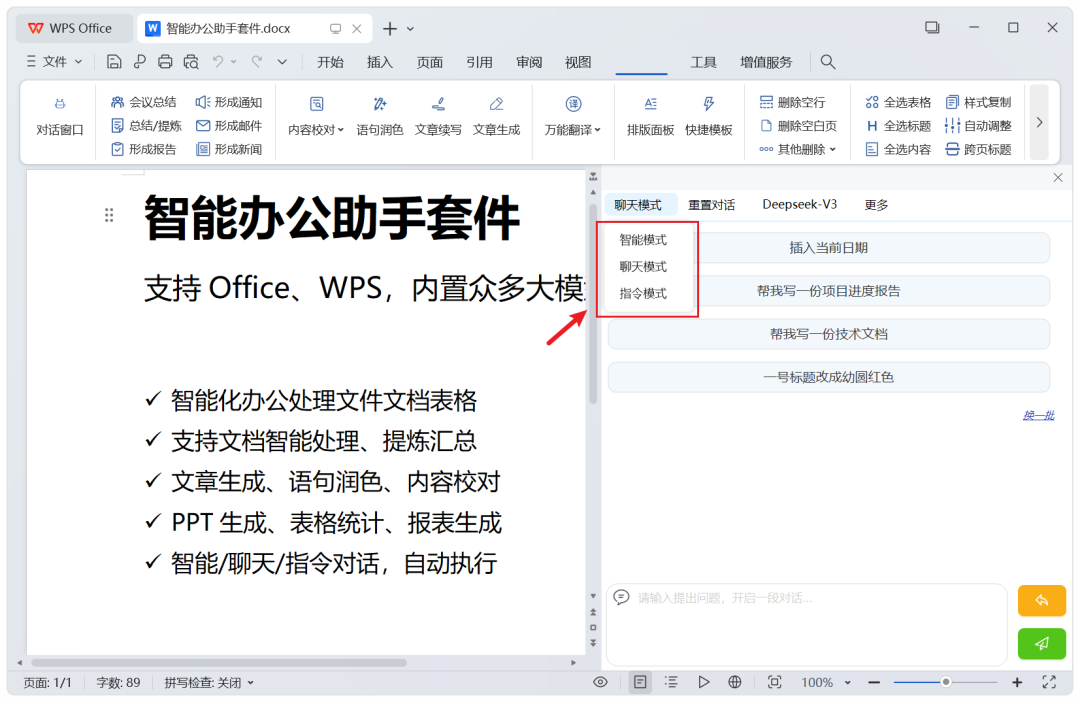Open the 100% zoom level dropdown

(x=826, y=682)
